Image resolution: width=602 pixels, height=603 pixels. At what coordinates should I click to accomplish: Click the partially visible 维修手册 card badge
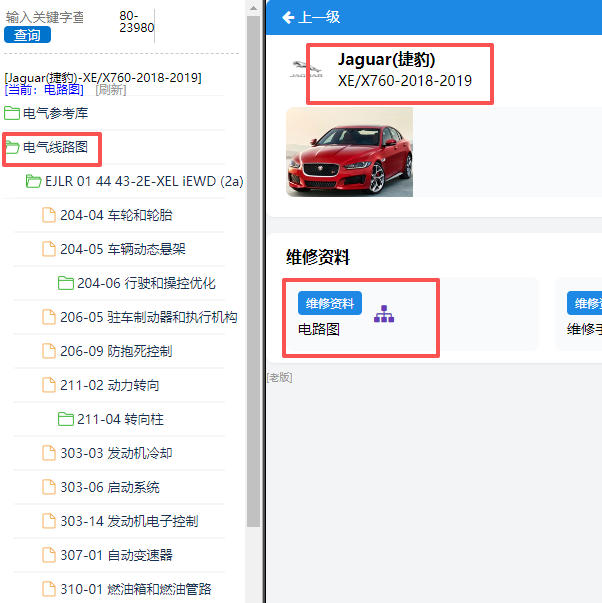click(x=584, y=303)
